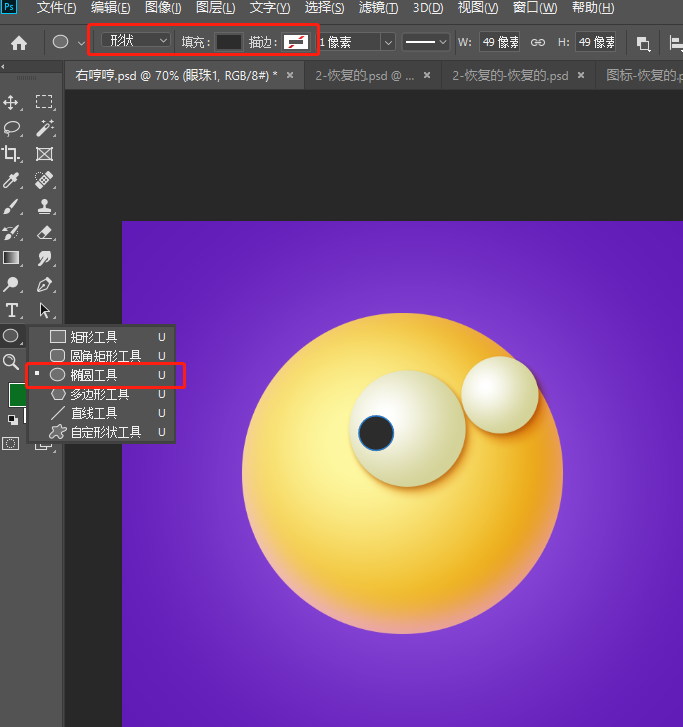This screenshot has width=683, height=727.
Task: Click the width W input field
Action: tap(500, 42)
